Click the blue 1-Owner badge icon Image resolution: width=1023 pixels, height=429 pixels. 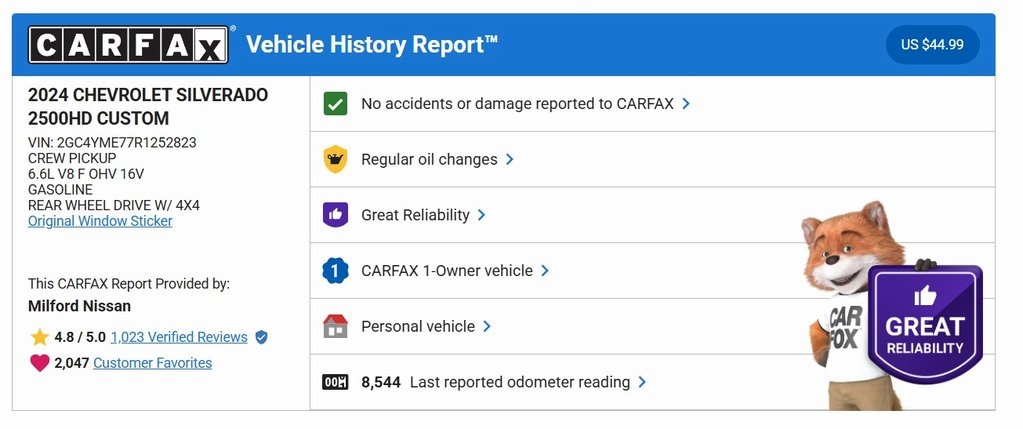[336, 270]
